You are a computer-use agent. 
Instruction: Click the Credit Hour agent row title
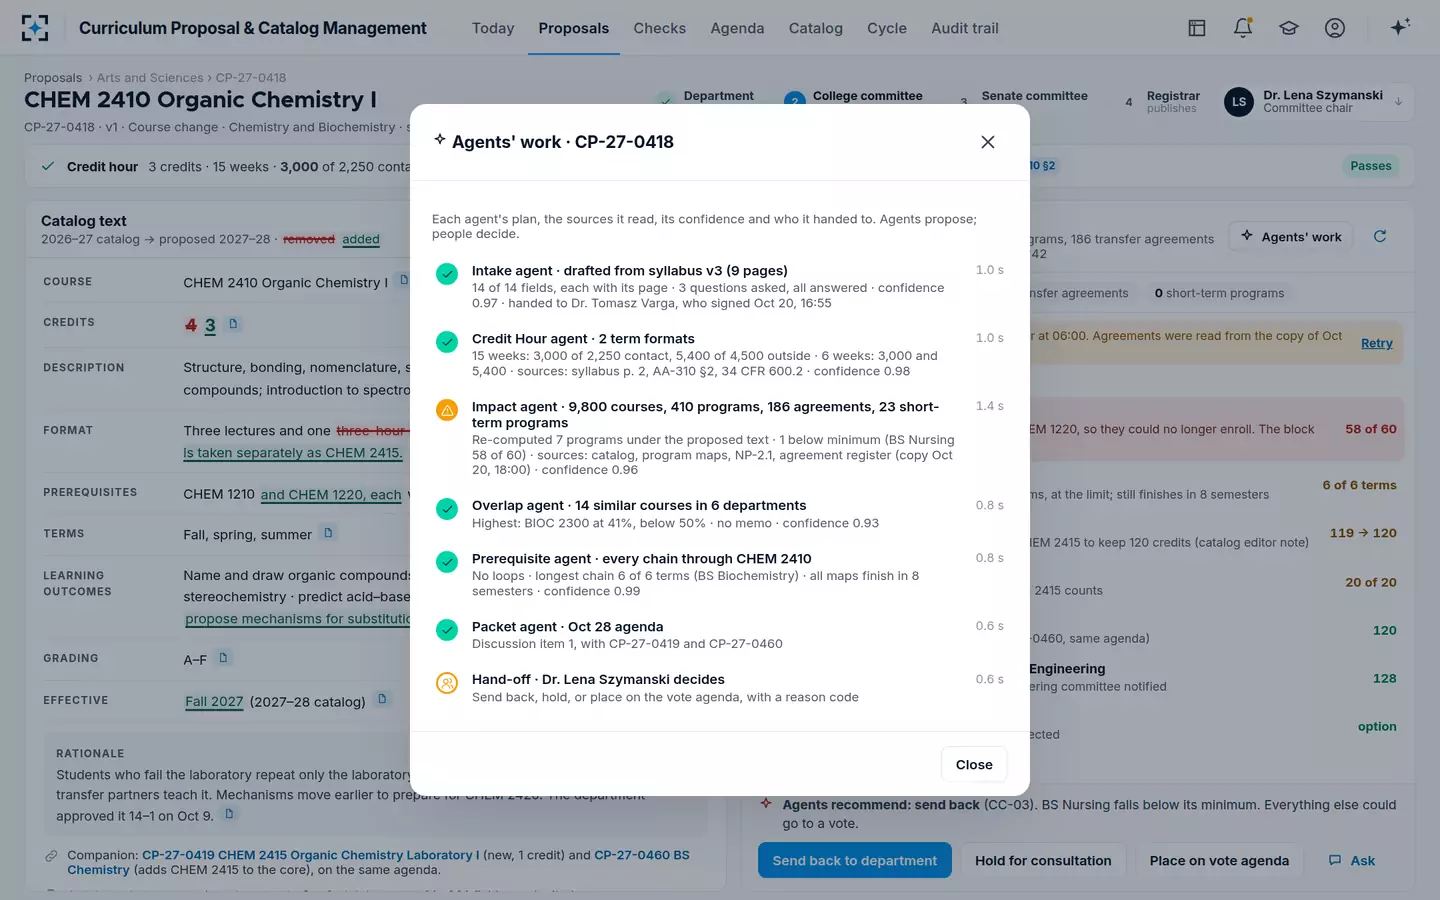coord(583,338)
